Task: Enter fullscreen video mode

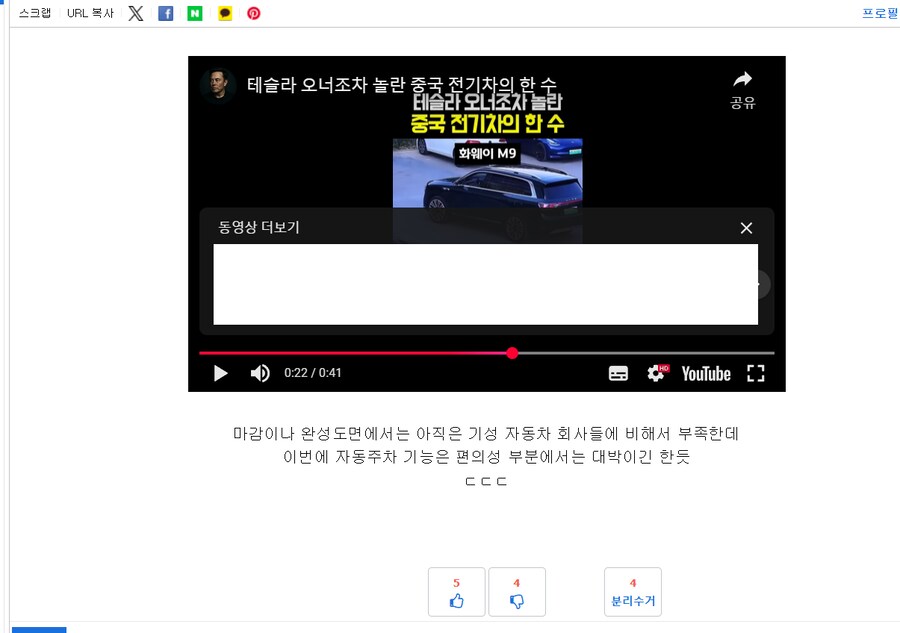Action: click(756, 373)
